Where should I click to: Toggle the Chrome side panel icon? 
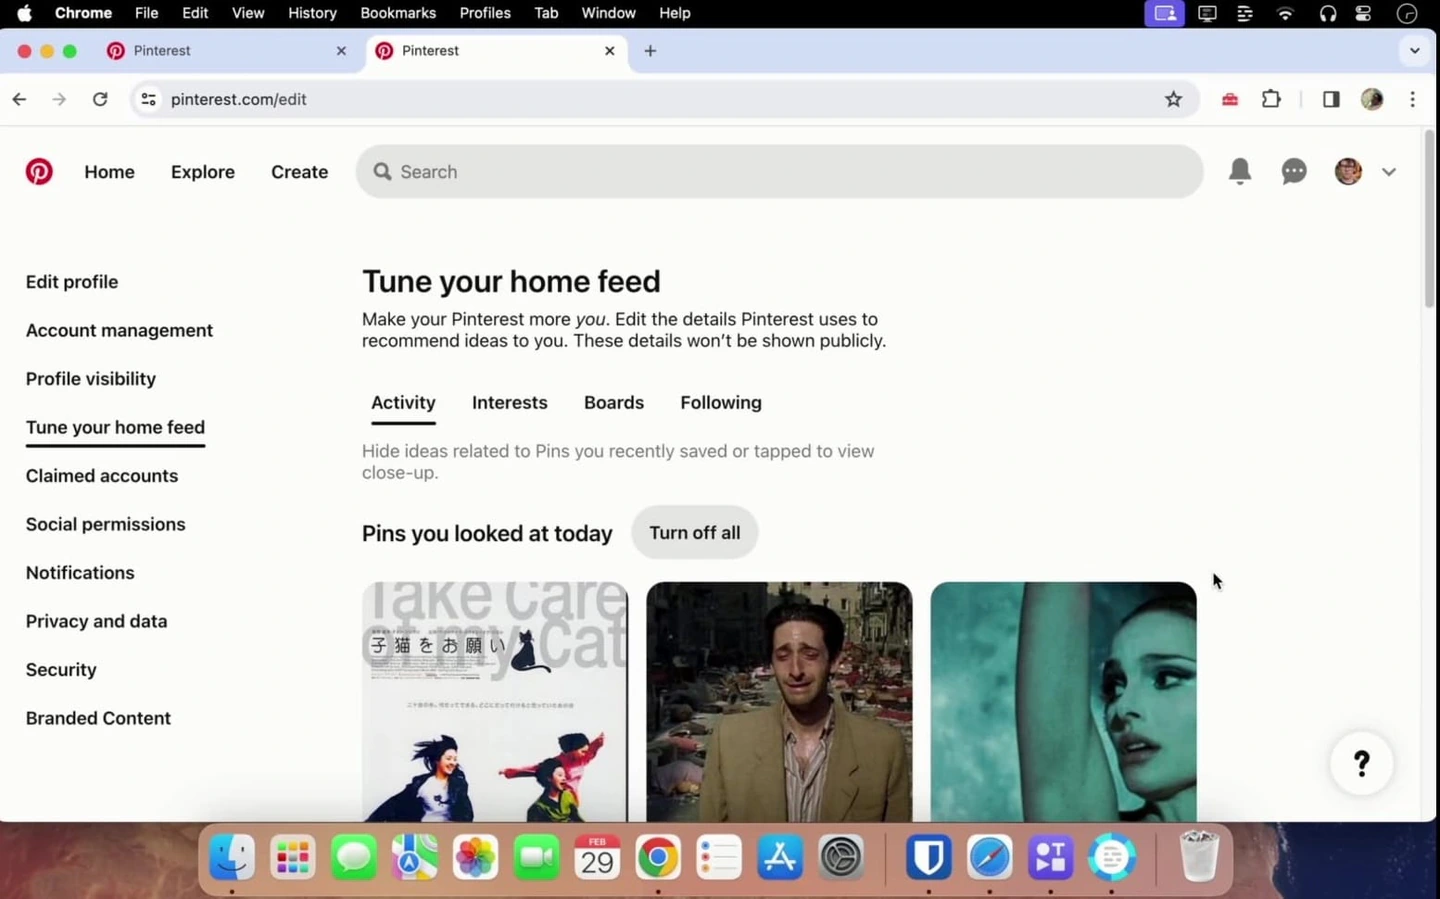point(1331,99)
